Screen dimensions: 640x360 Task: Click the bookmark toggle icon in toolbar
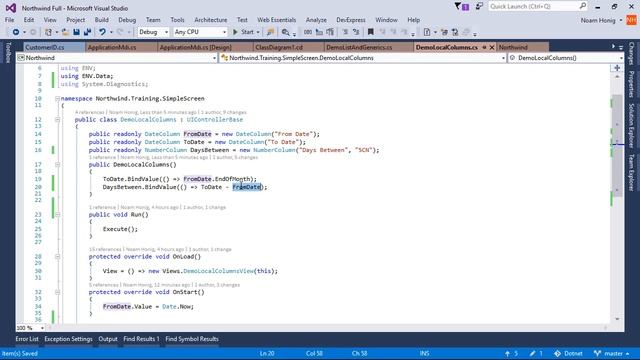(371, 32)
